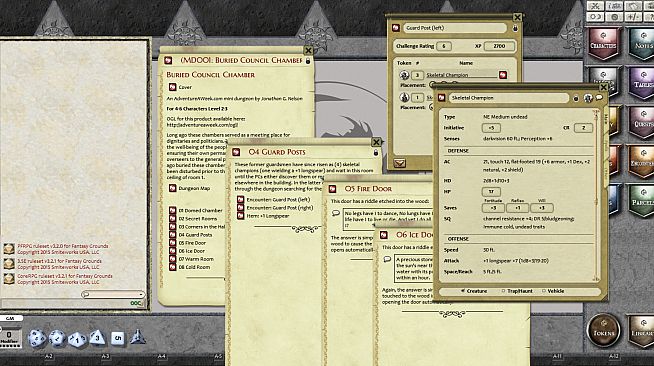Click the XP field showing 2700
Screen dimensions: 654x366
tap(499, 46)
